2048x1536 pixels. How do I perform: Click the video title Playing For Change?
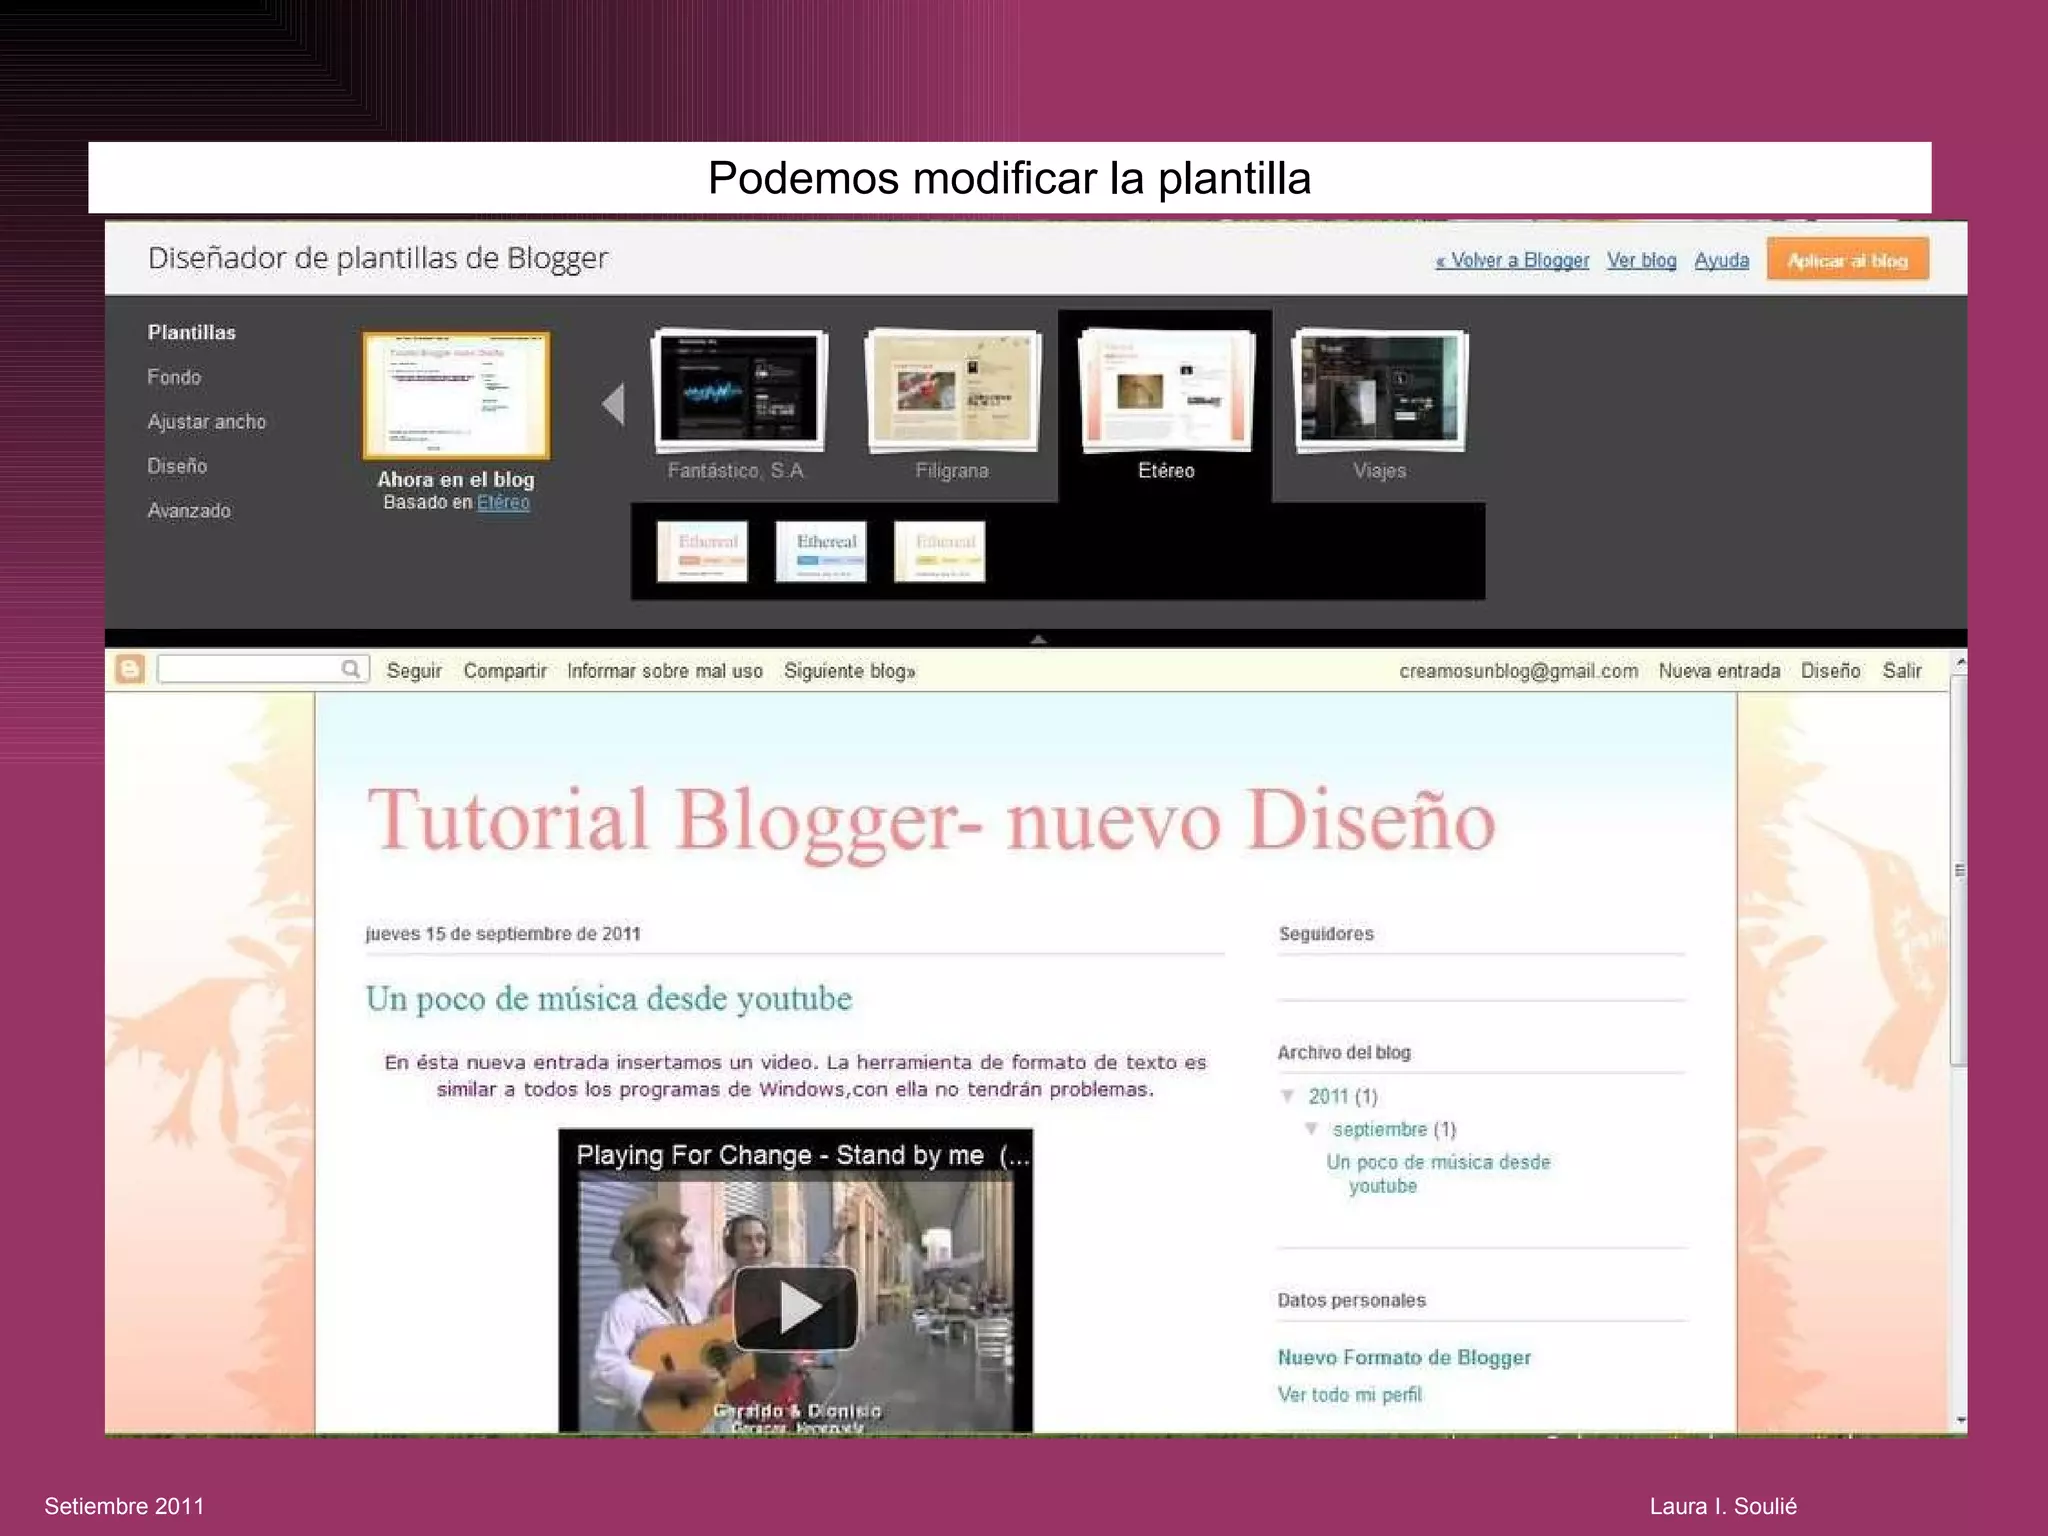[802, 1156]
